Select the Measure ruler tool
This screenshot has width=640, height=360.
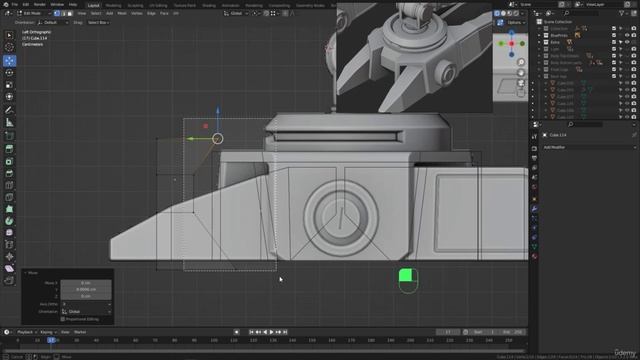click(9, 122)
